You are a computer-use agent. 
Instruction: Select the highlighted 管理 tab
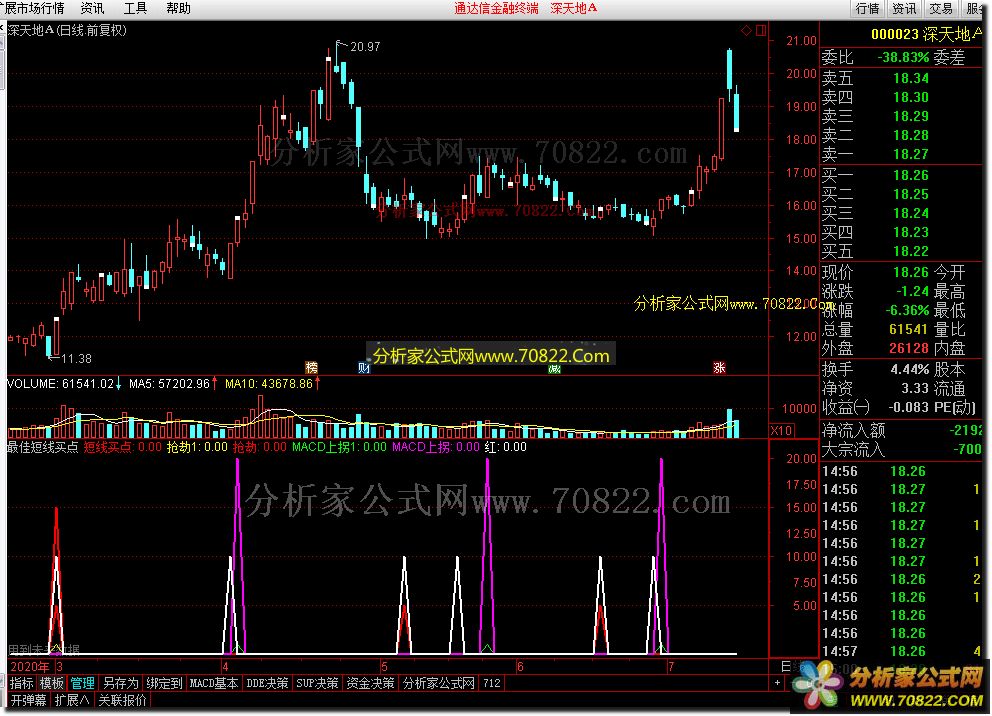pyautogui.click(x=82, y=683)
